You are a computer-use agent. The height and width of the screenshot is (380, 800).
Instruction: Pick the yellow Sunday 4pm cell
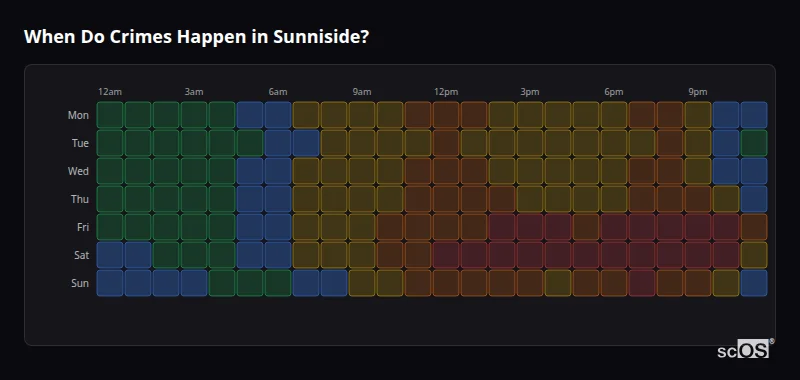558,283
